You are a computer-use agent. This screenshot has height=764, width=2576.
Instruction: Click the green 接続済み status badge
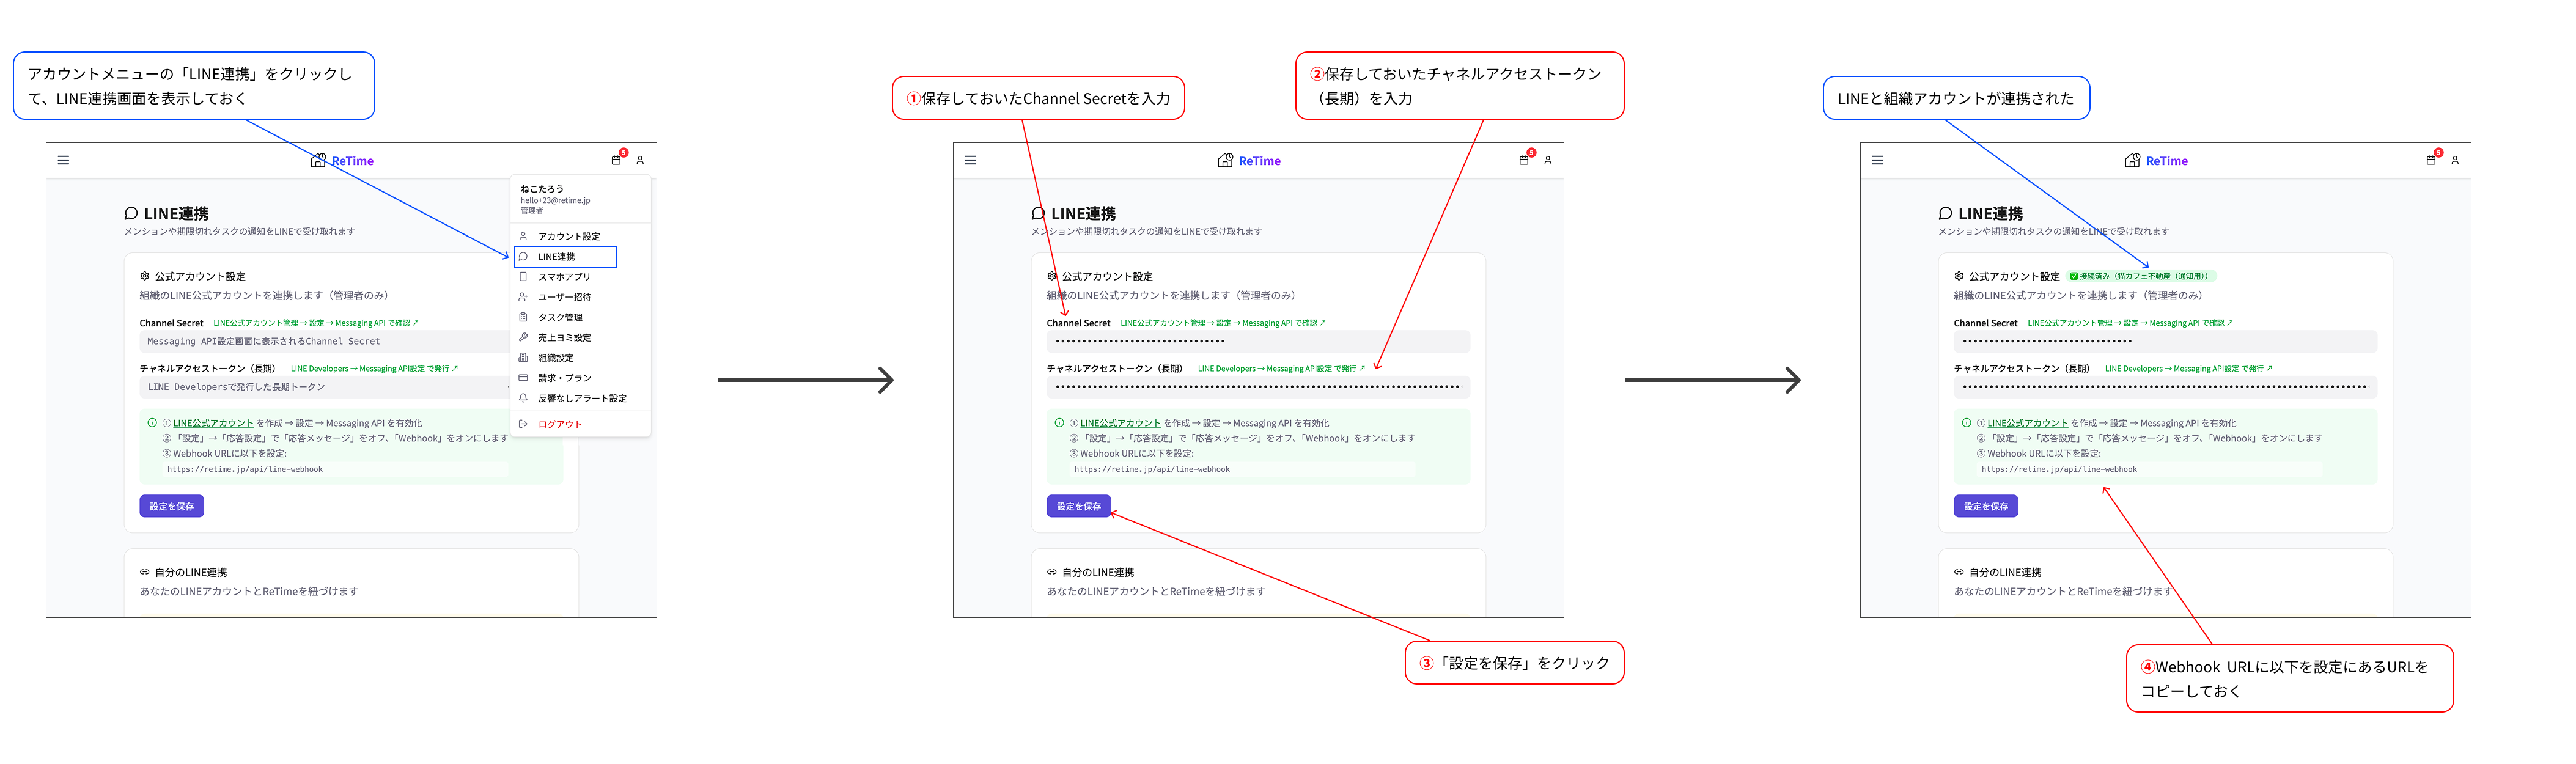(x=2141, y=276)
